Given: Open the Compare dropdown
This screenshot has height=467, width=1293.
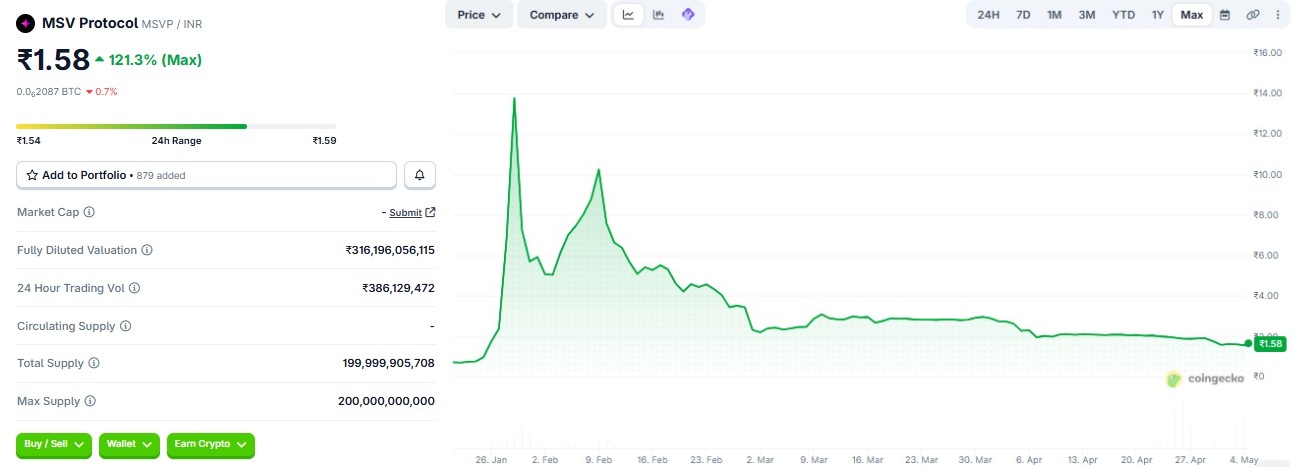Looking at the screenshot, I should (x=561, y=15).
